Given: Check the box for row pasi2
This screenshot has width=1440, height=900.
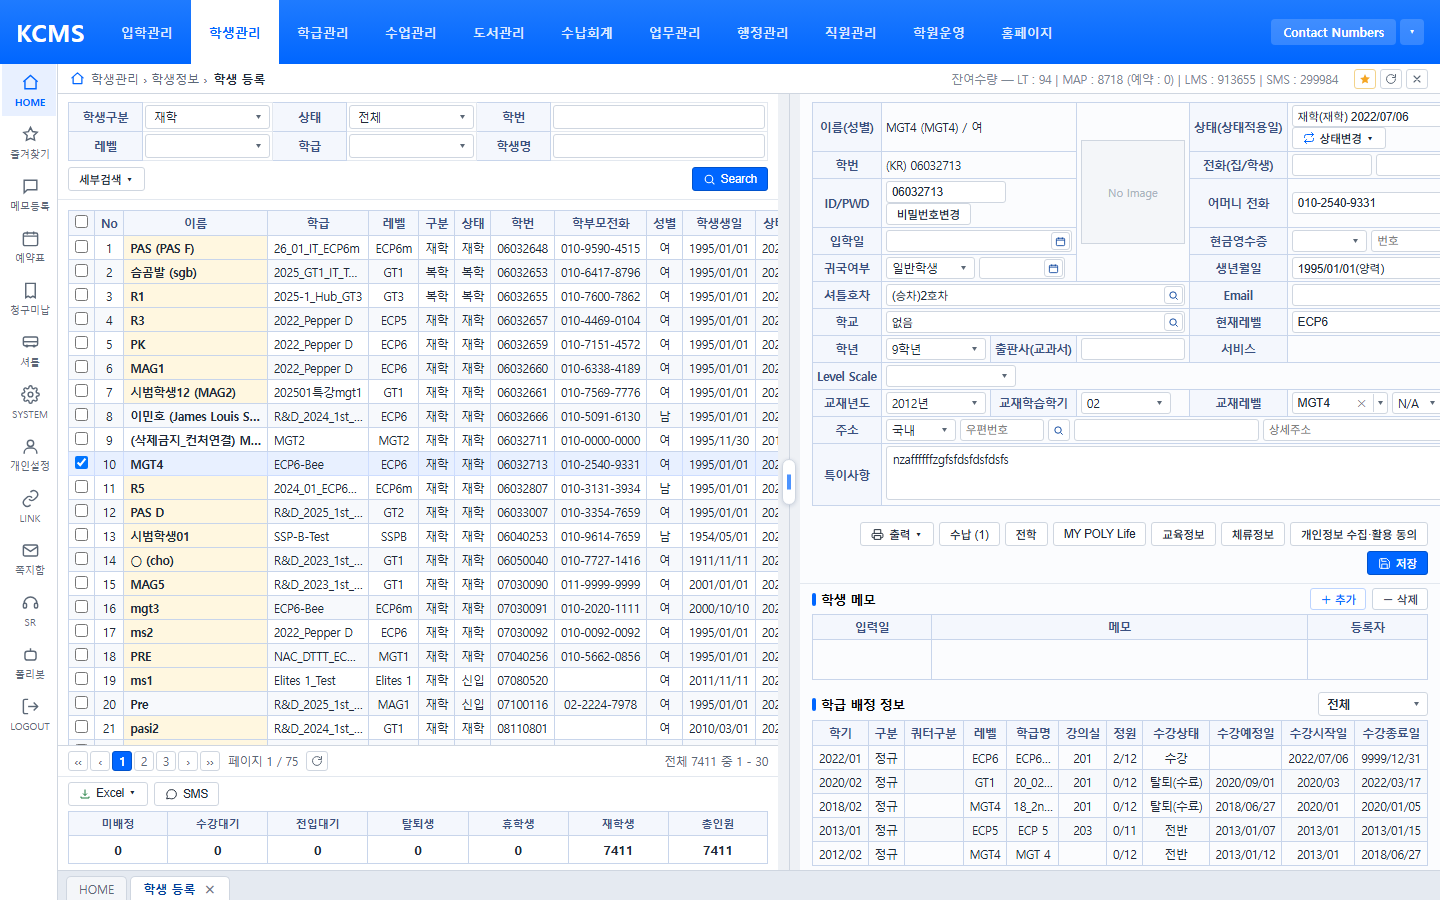Looking at the screenshot, I should 82,726.
